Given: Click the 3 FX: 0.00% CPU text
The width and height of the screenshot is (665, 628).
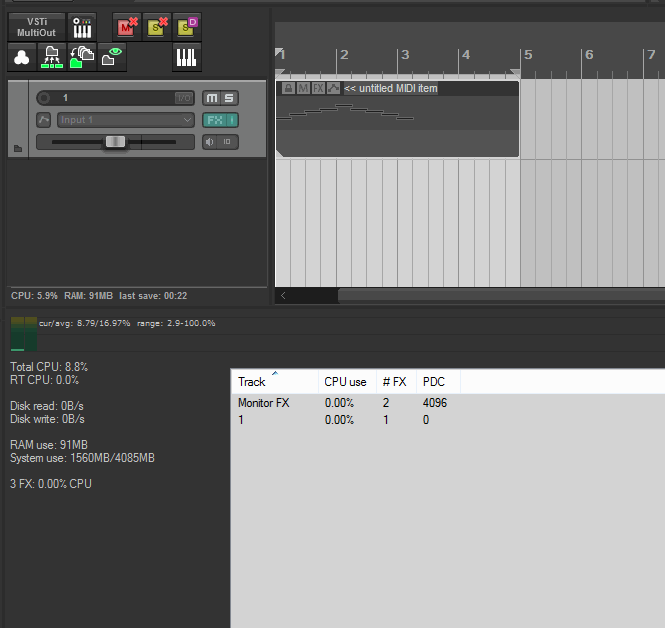Looking at the screenshot, I should click(51, 484).
